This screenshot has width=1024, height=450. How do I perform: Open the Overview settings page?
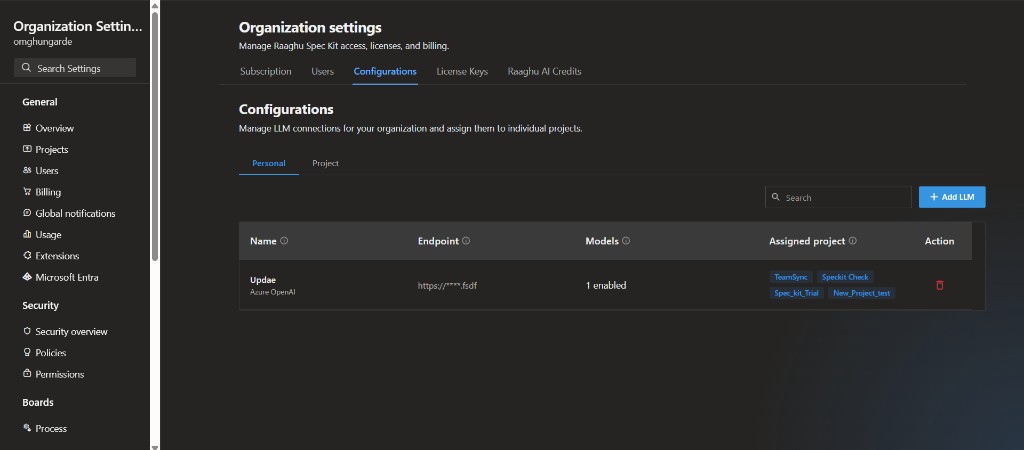55,128
